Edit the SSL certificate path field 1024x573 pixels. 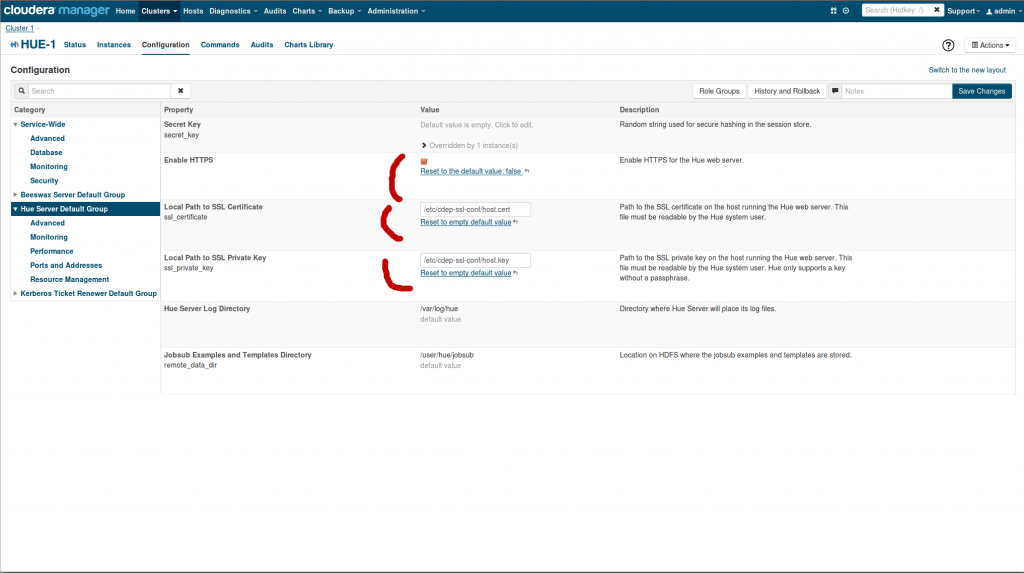pos(475,209)
